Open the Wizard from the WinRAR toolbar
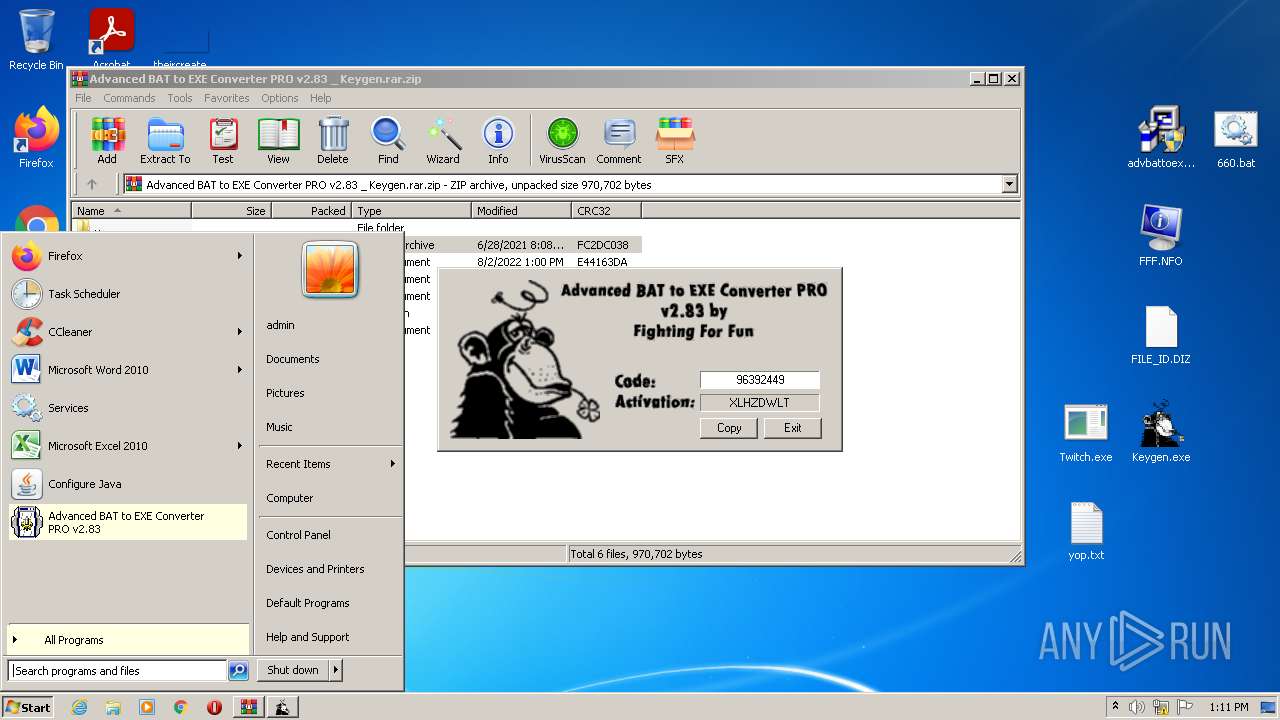1280x720 pixels. point(443,141)
